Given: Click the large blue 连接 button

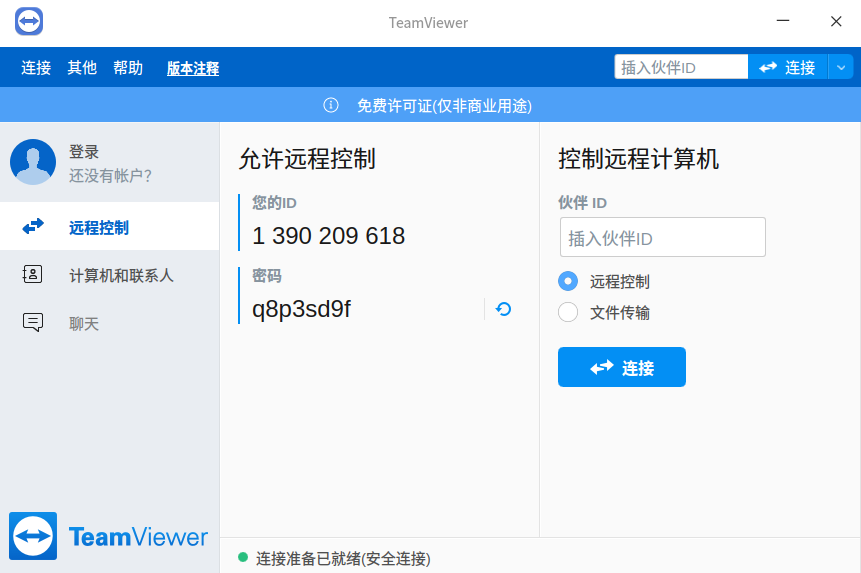Looking at the screenshot, I should click(x=622, y=367).
